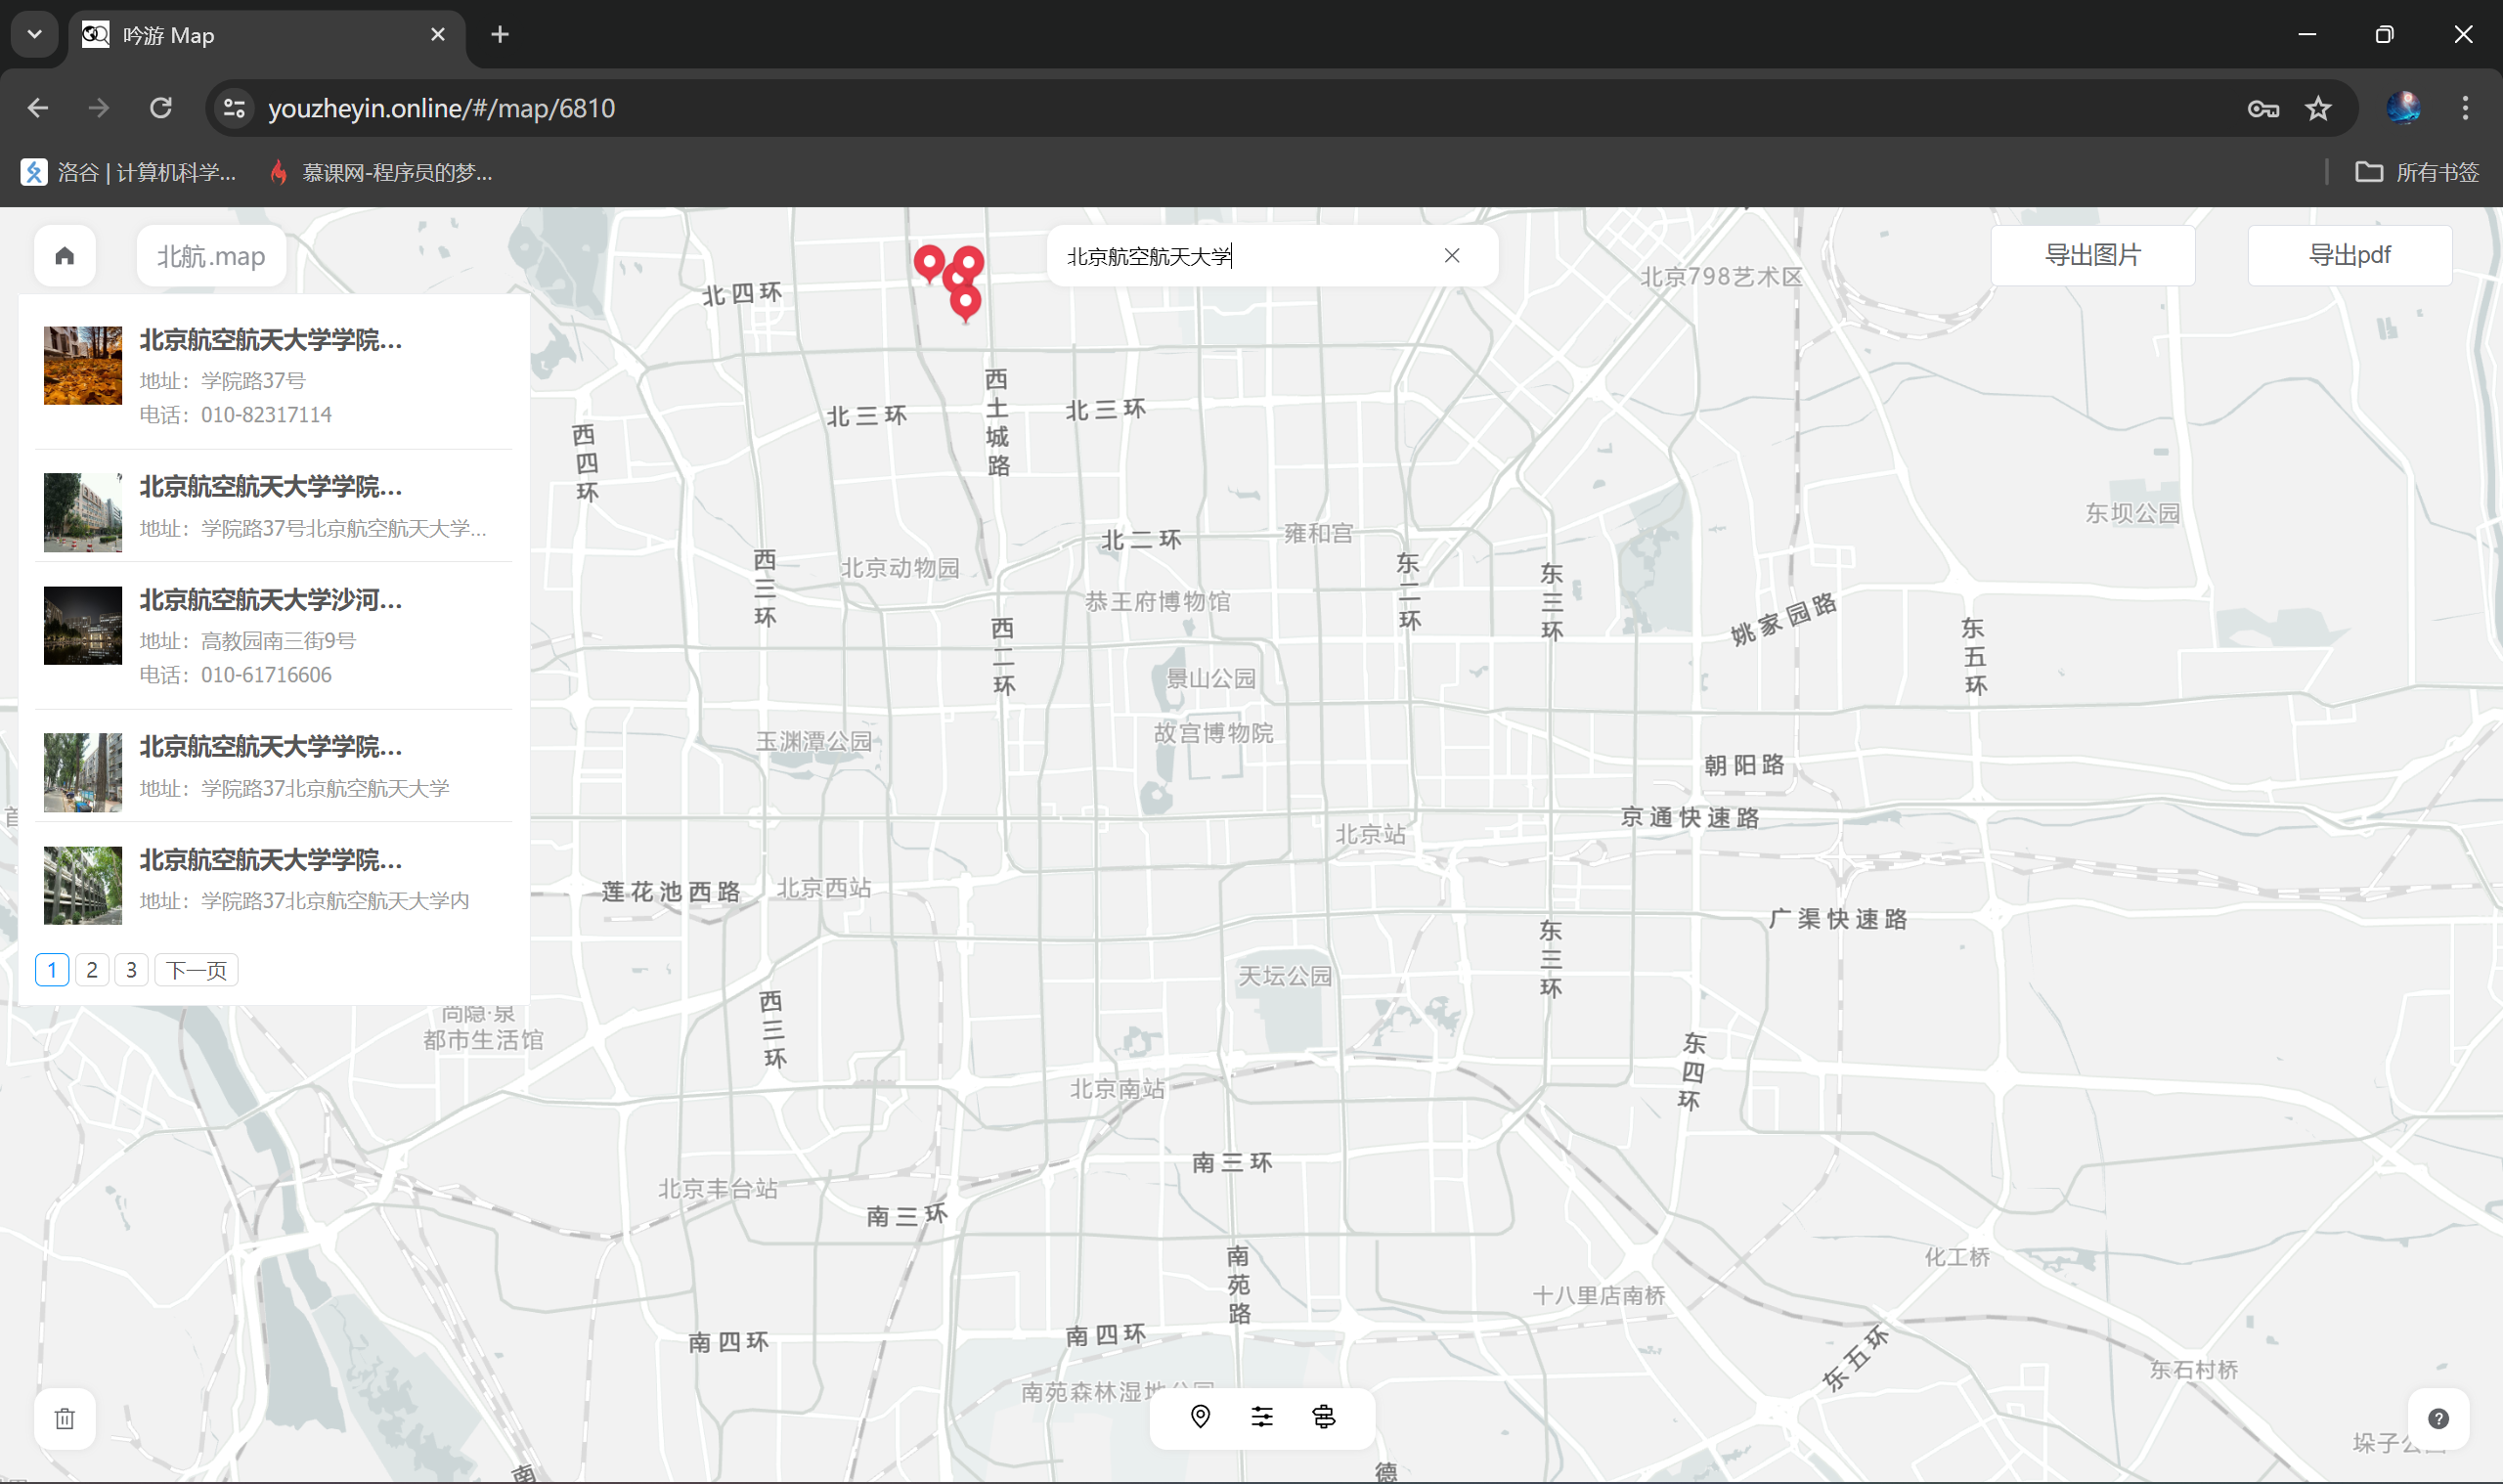The width and height of the screenshot is (2503, 1484).
Task: Click thumbnail of last search result
Action: (83, 885)
